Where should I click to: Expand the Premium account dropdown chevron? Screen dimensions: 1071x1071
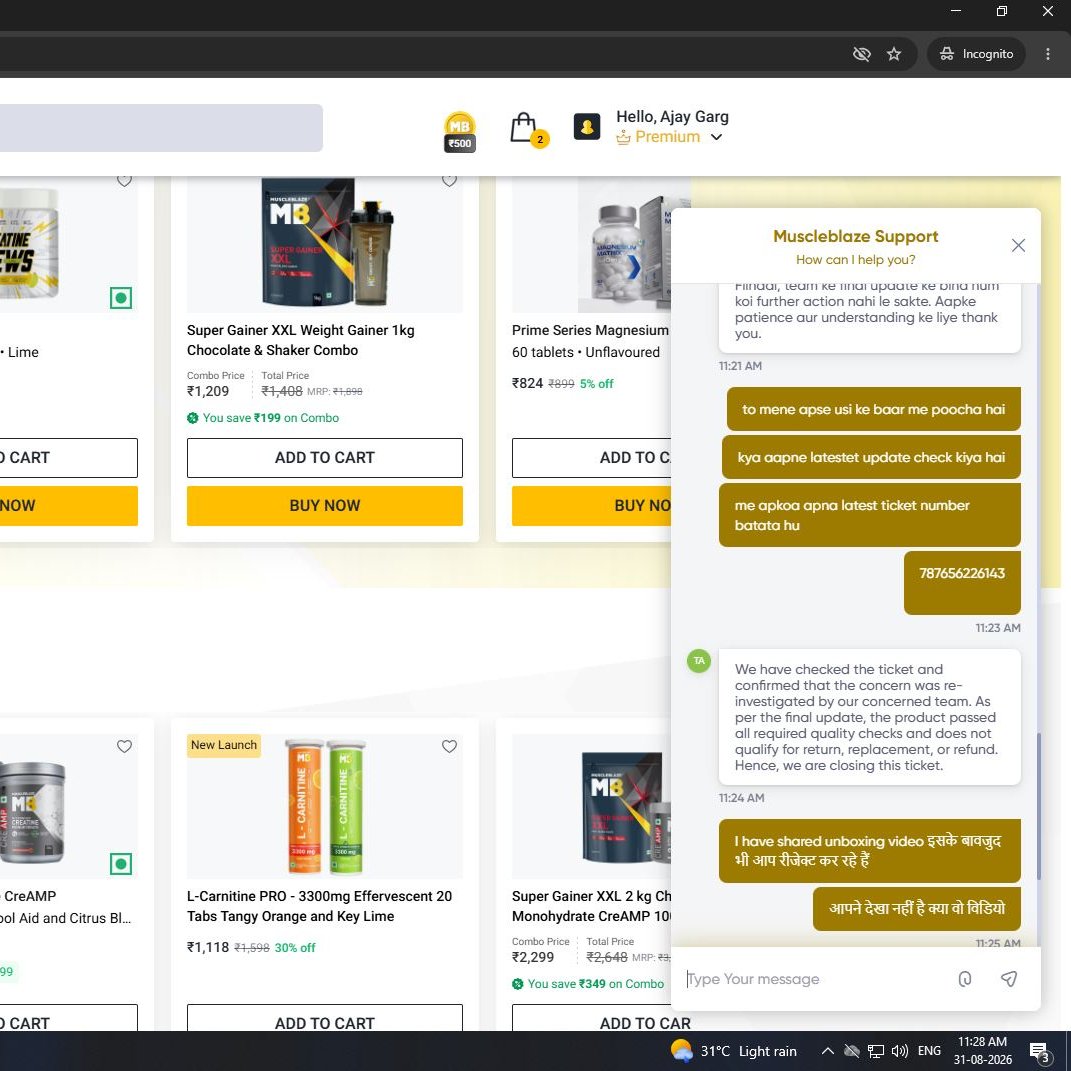[x=716, y=137]
